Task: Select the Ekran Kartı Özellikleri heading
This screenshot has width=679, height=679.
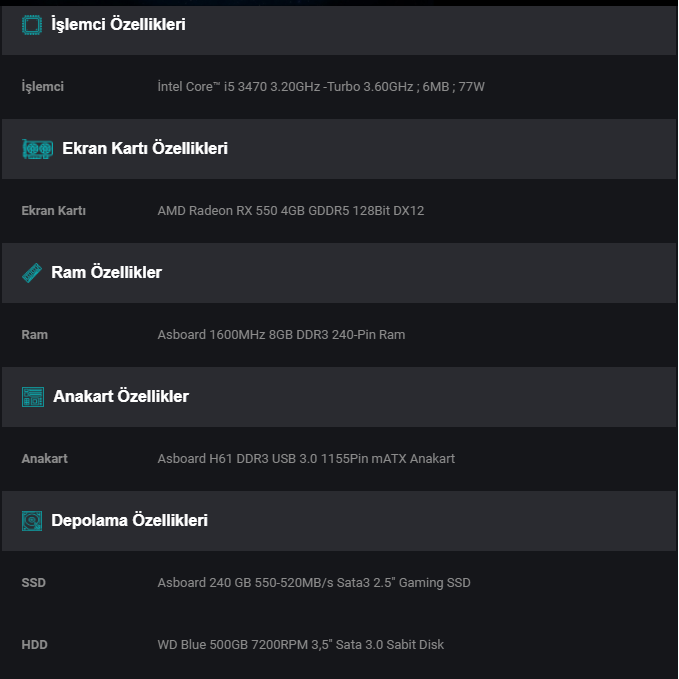Action: tap(145, 149)
